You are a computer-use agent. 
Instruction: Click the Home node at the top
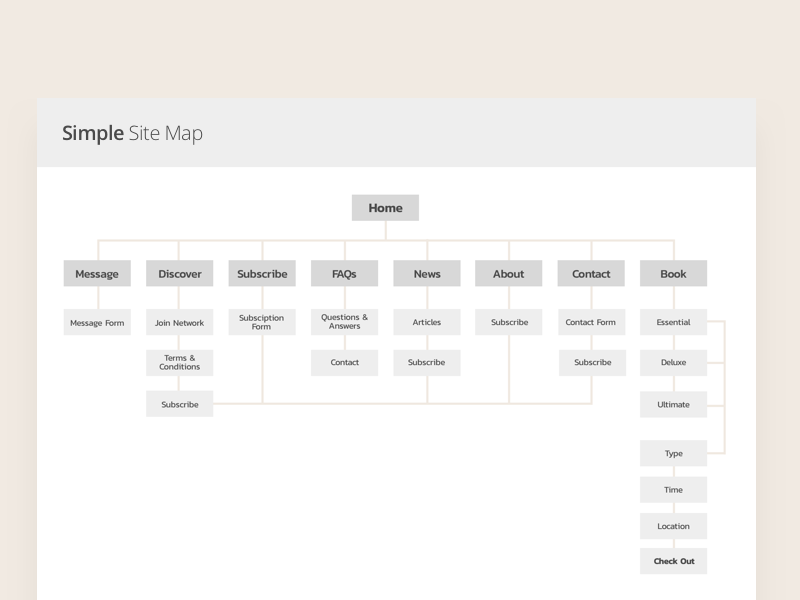coord(385,208)
